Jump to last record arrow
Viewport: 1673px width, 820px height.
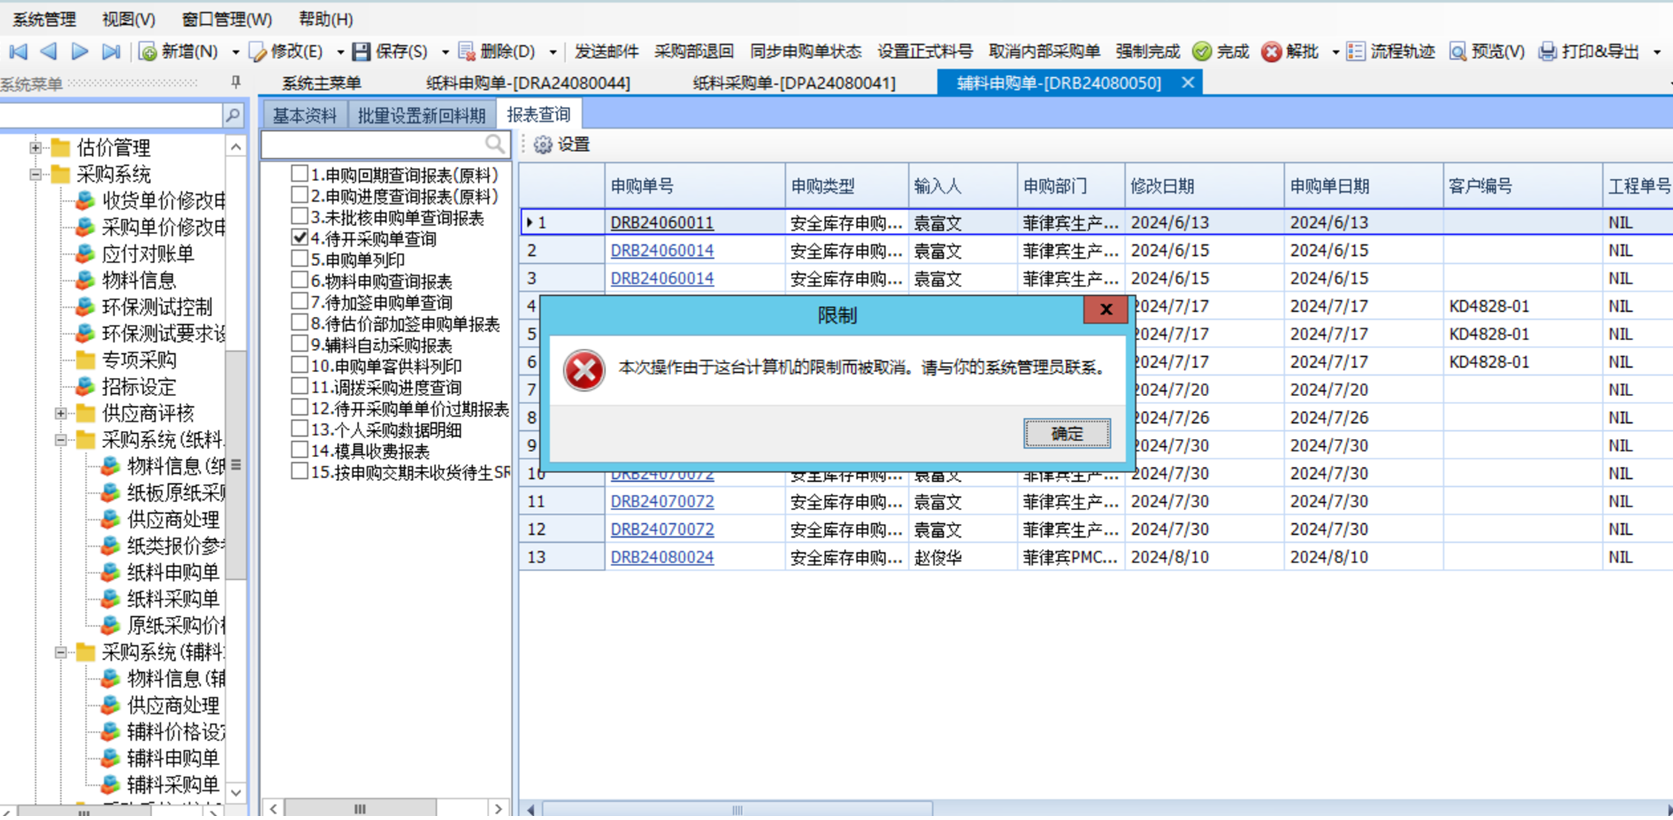(x=111, y=51)
